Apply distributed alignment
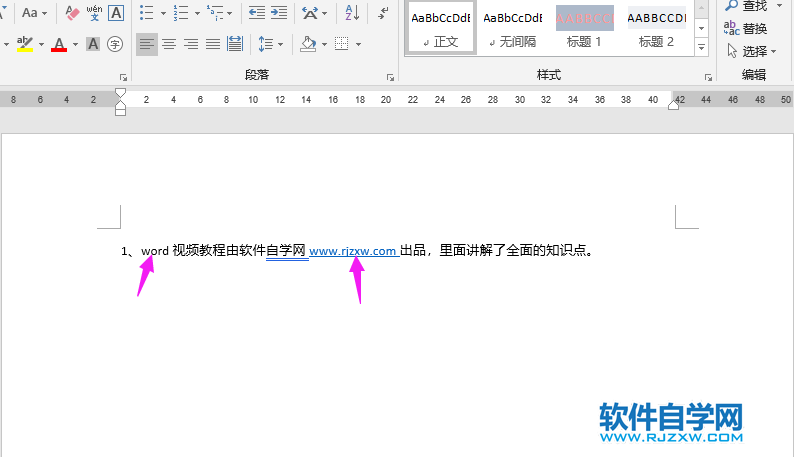The height and width of the screenshot is (457, 794). 235,44
